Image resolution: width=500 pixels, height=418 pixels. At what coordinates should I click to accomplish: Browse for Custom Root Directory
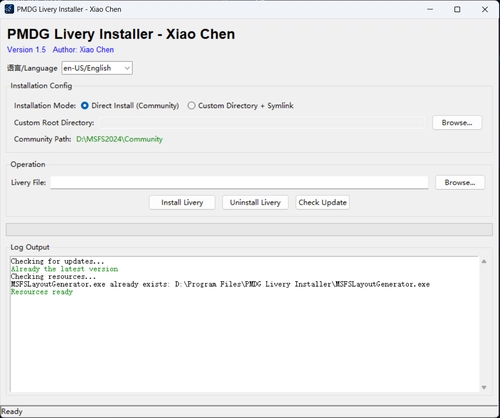click(x=457, y=123)
